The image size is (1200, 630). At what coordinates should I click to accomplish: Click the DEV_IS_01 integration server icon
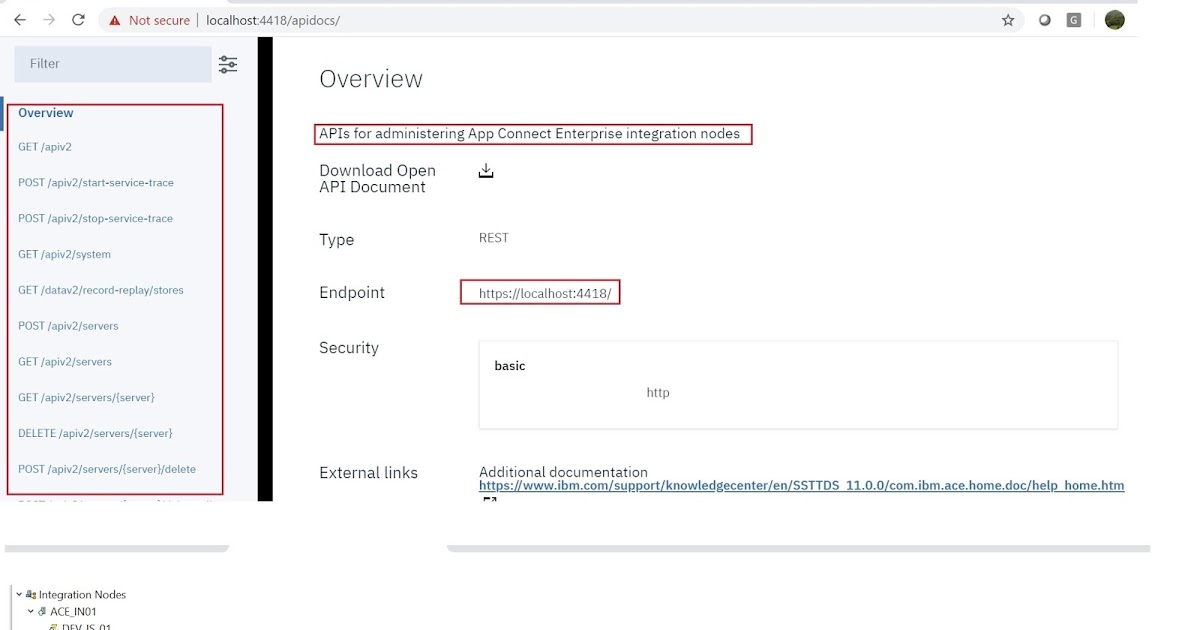[52, 626]
